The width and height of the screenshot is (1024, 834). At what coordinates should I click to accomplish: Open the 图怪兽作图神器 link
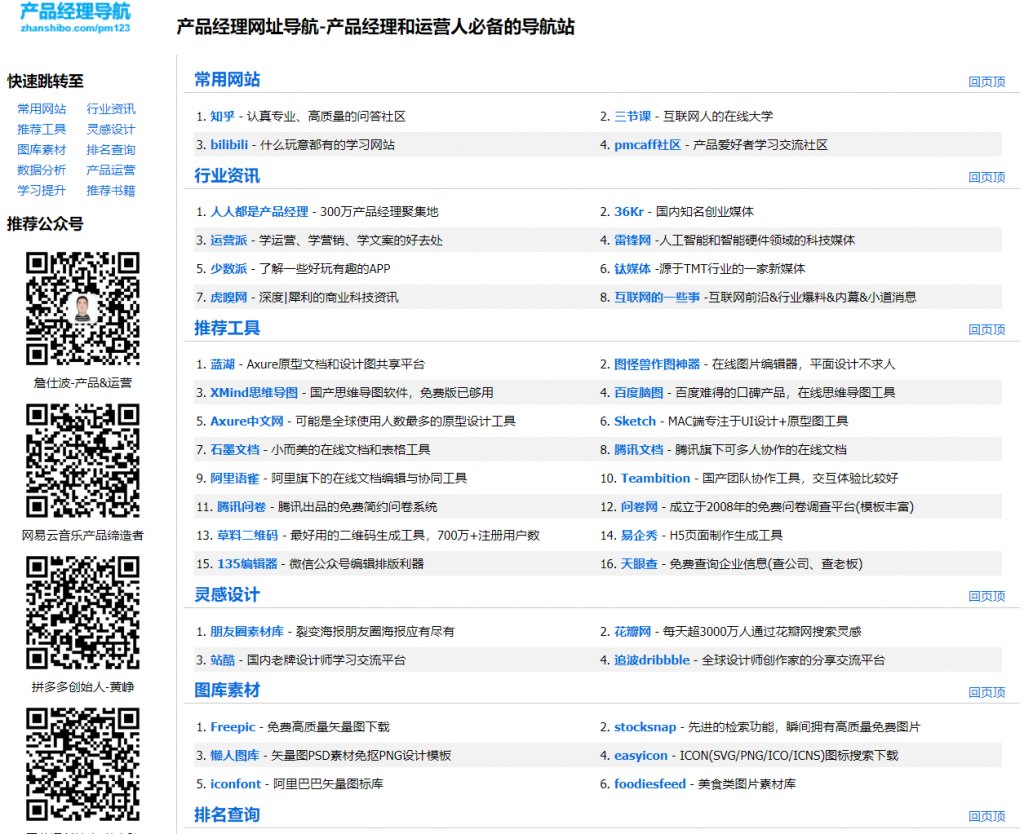(657, 364)
